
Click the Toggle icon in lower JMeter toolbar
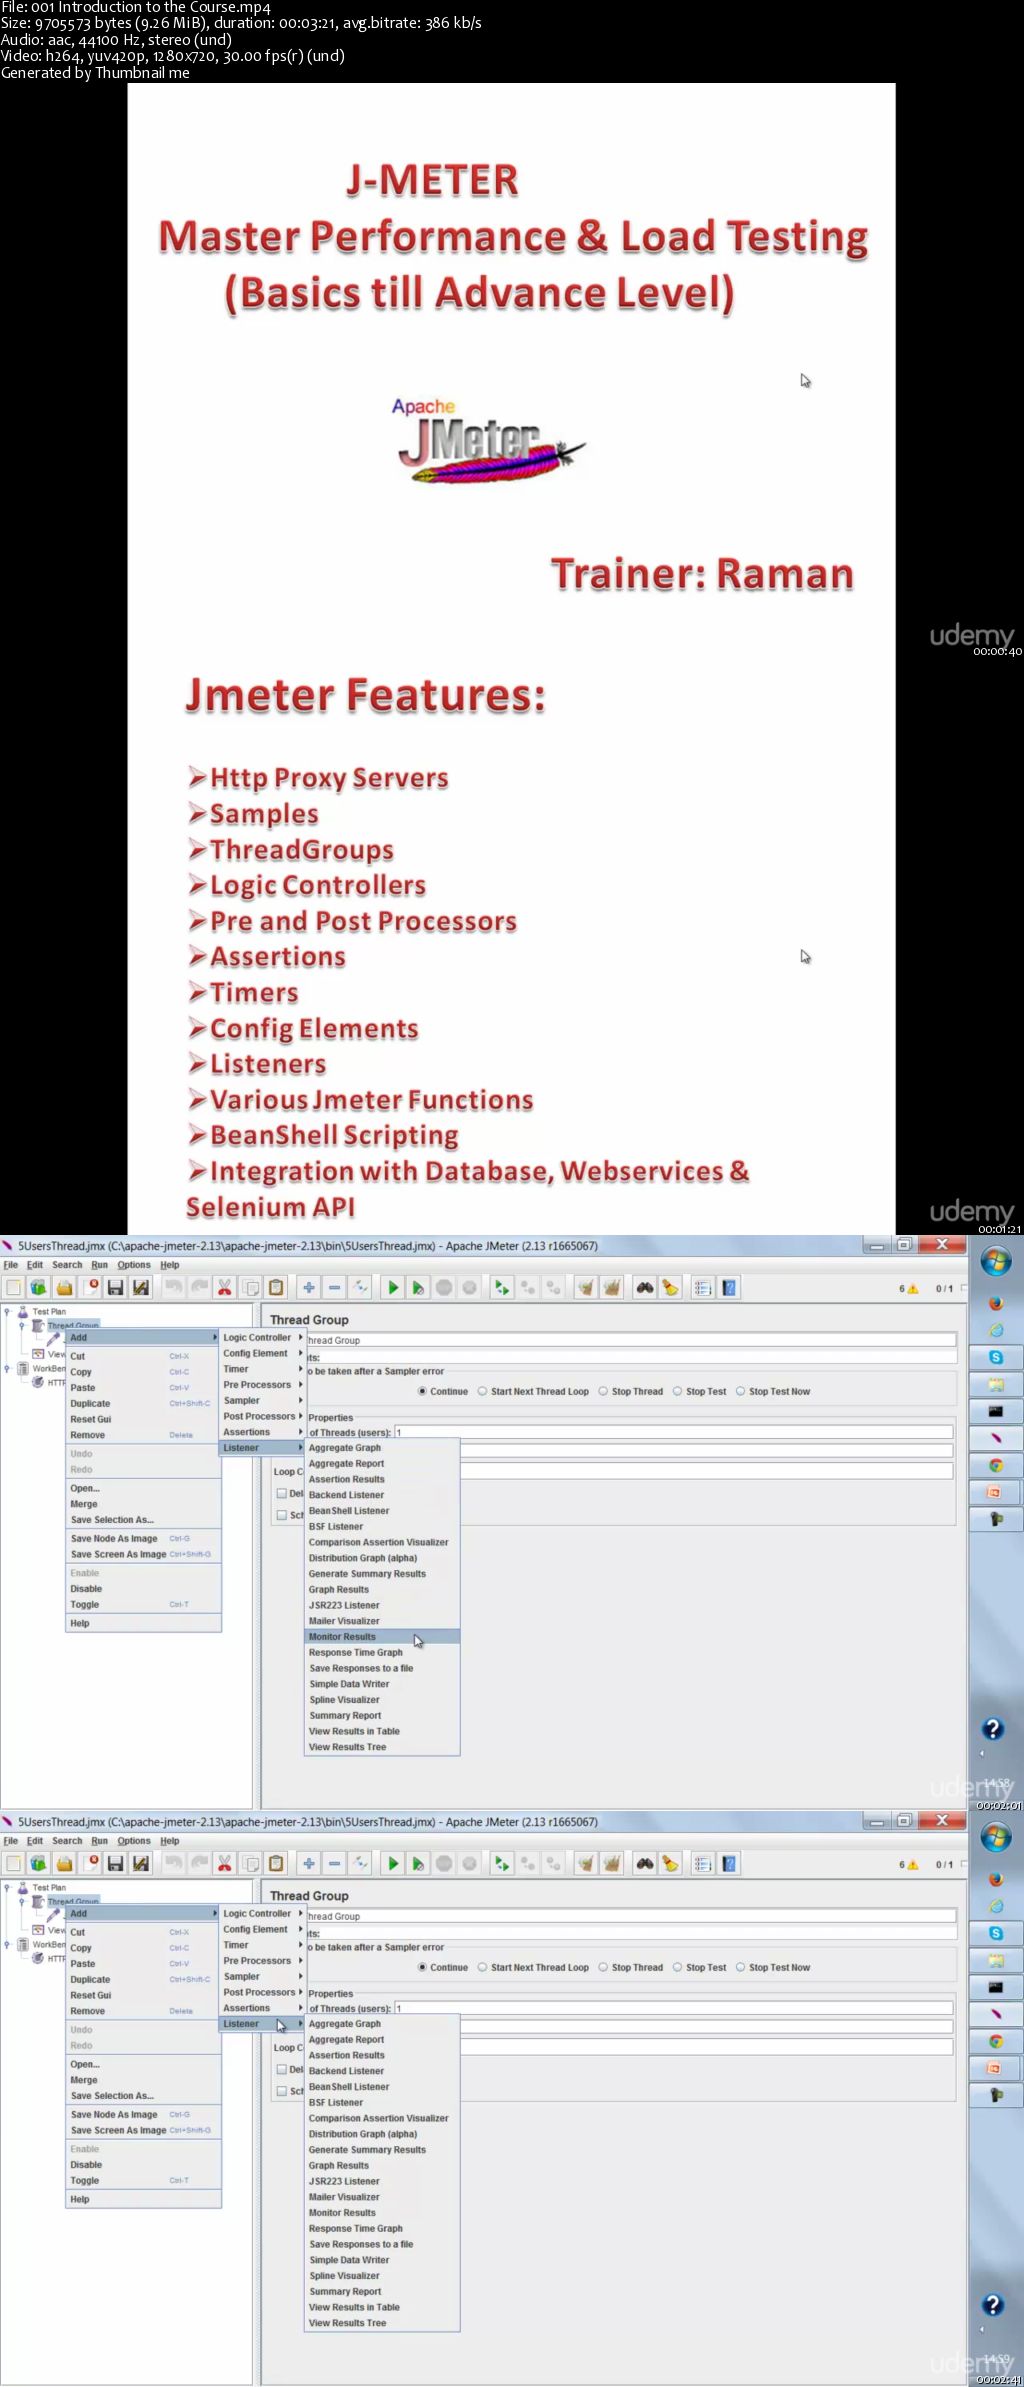coord(360,1863)
